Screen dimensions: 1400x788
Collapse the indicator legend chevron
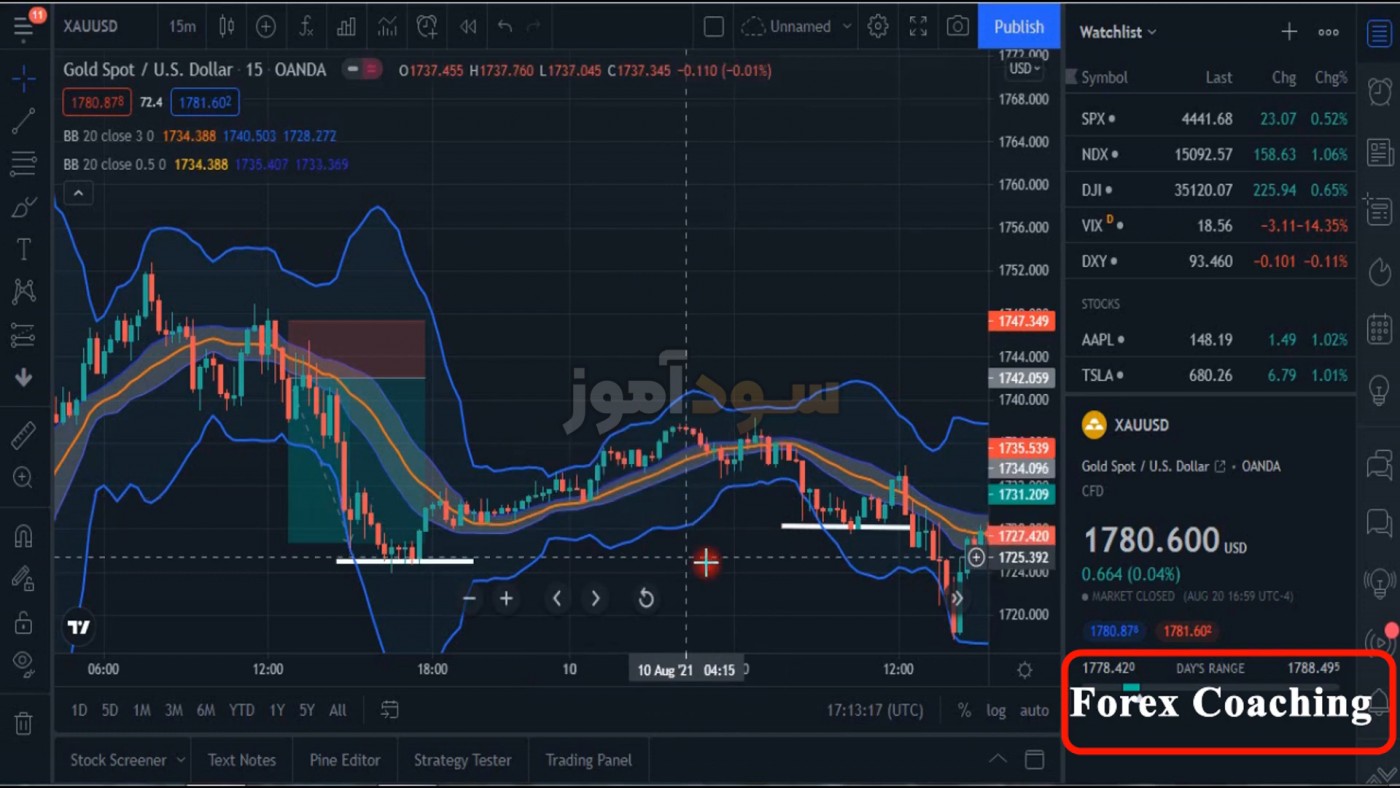point(78,193)
